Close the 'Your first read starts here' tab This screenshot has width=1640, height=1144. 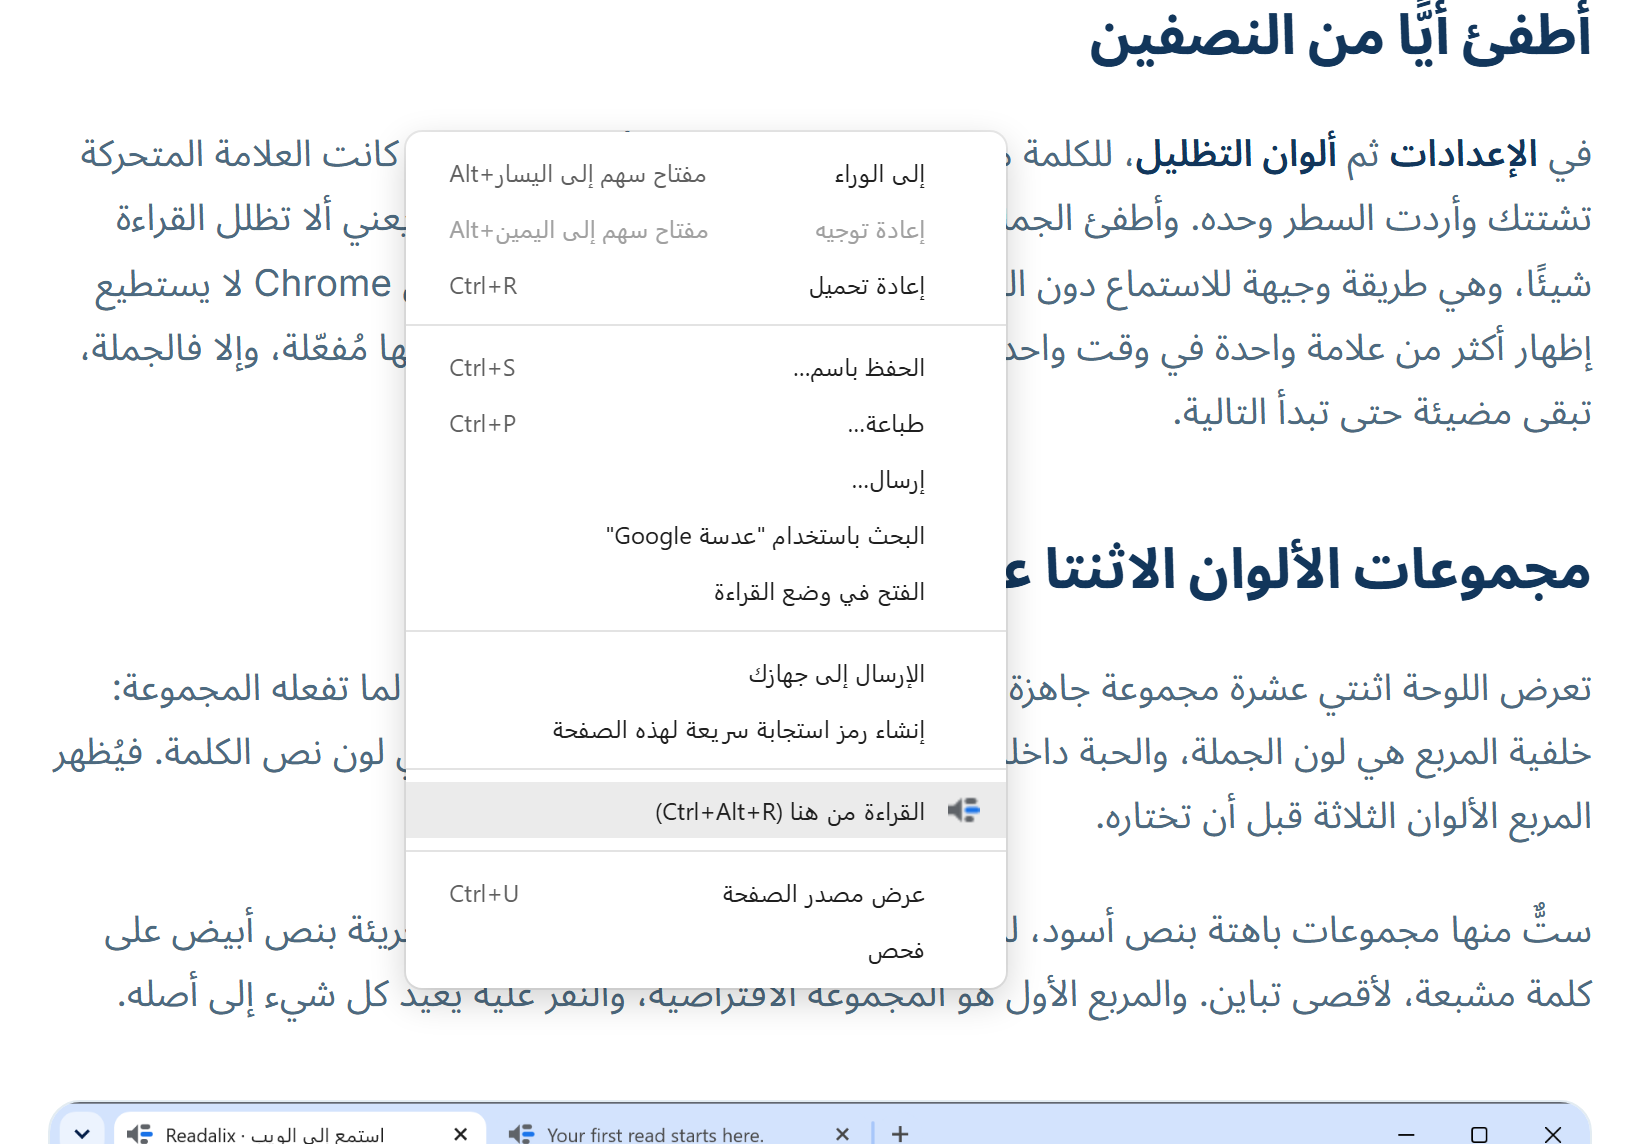[x=842, y=1134]
